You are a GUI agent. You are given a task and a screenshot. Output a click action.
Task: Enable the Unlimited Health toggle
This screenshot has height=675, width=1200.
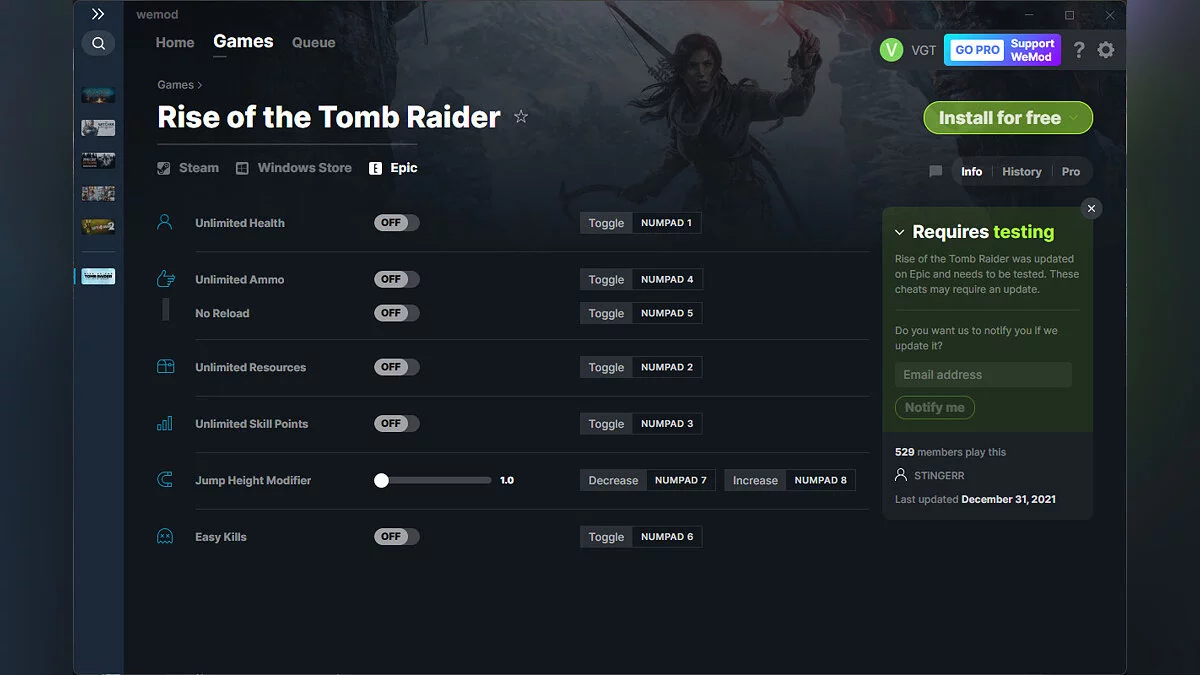(x=396, y=222)
